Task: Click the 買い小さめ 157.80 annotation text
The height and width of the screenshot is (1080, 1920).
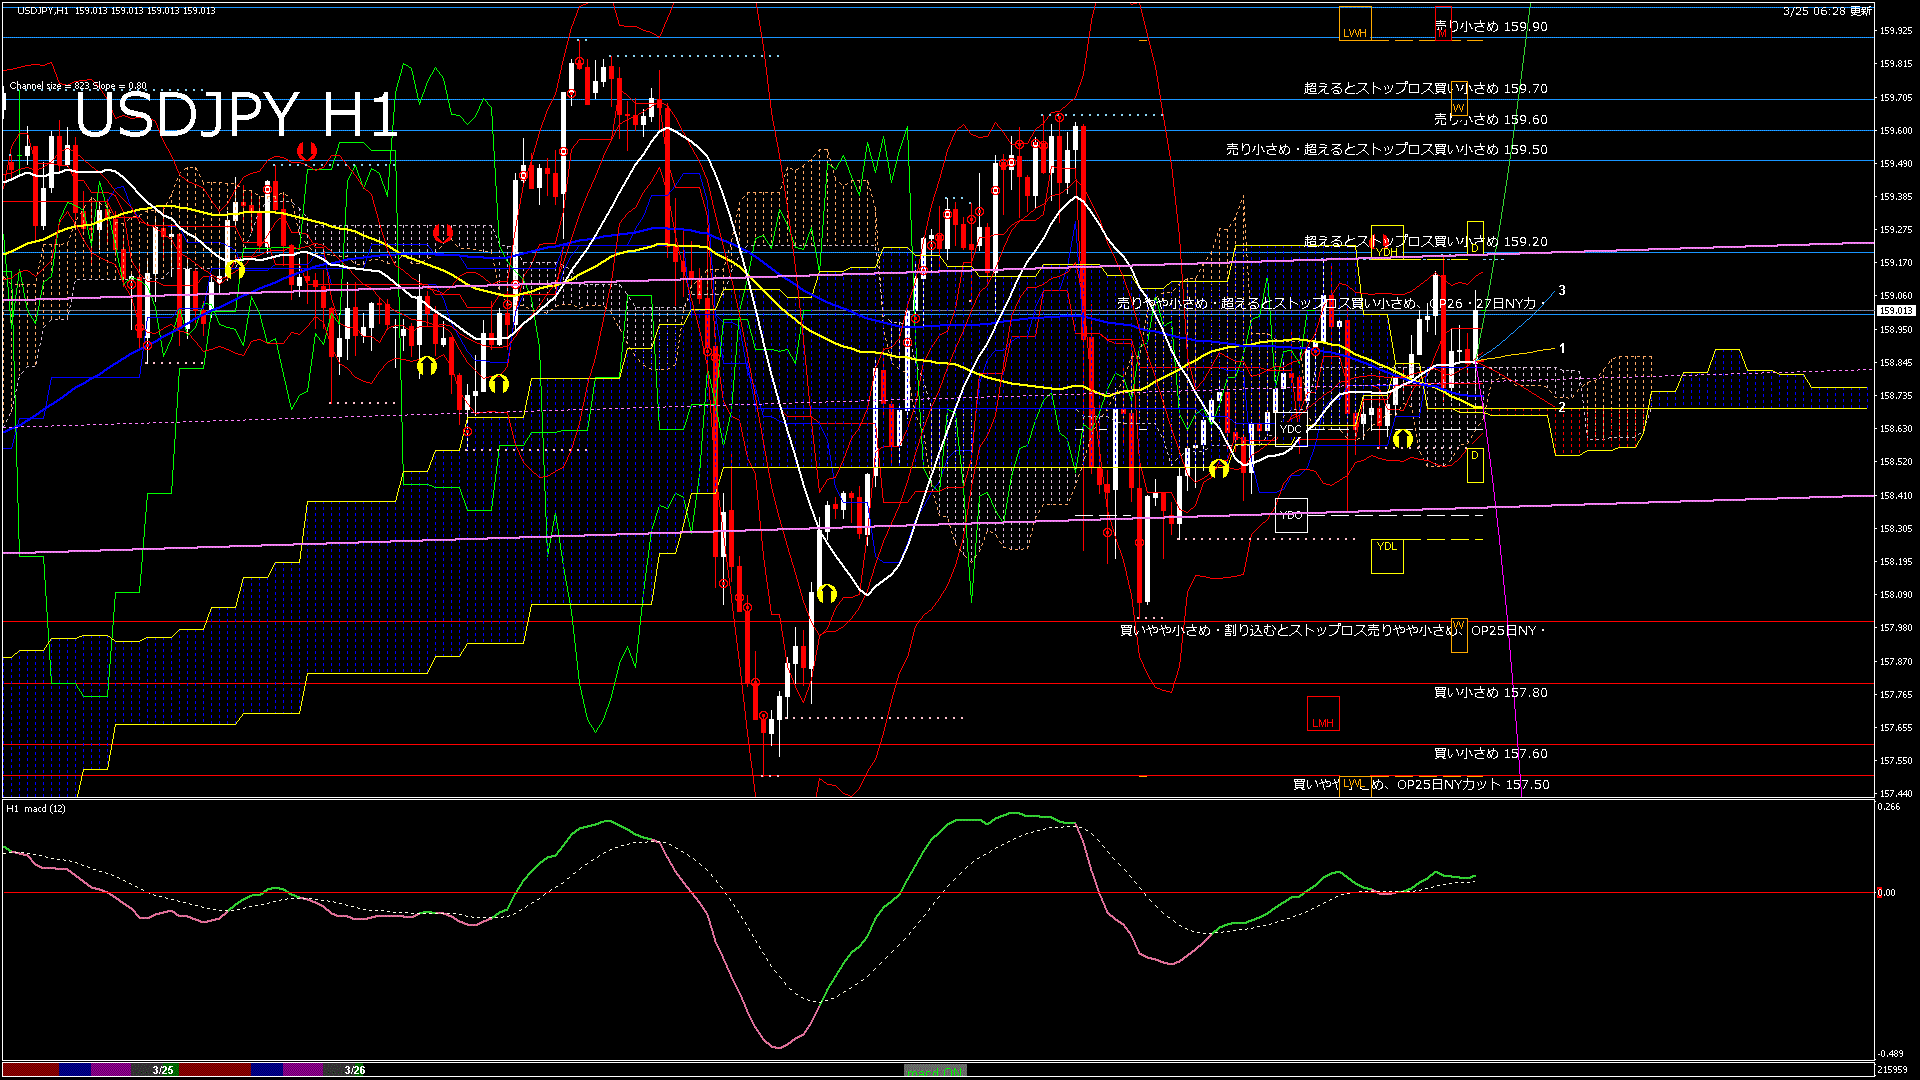Action: point(1490,692)
